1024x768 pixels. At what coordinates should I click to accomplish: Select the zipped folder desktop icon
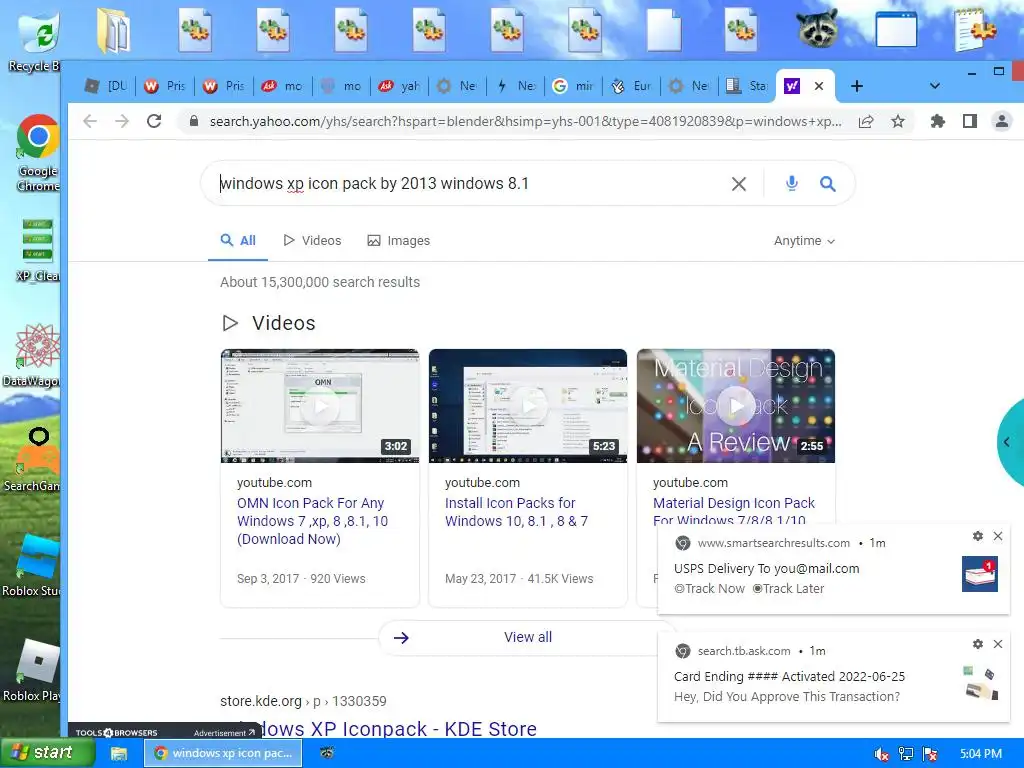115,30
